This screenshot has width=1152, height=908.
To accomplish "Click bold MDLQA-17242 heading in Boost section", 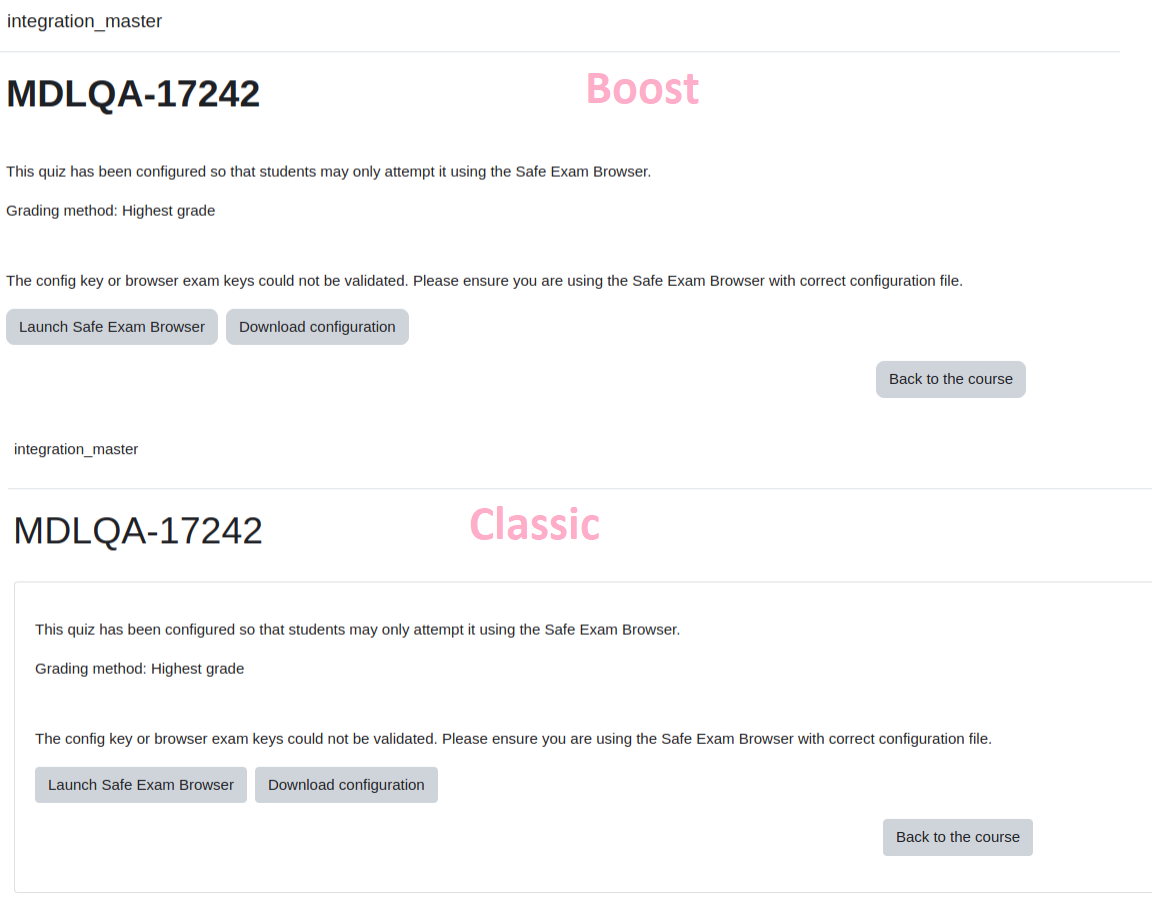I will pyautogui.click(x=133, y=94).
